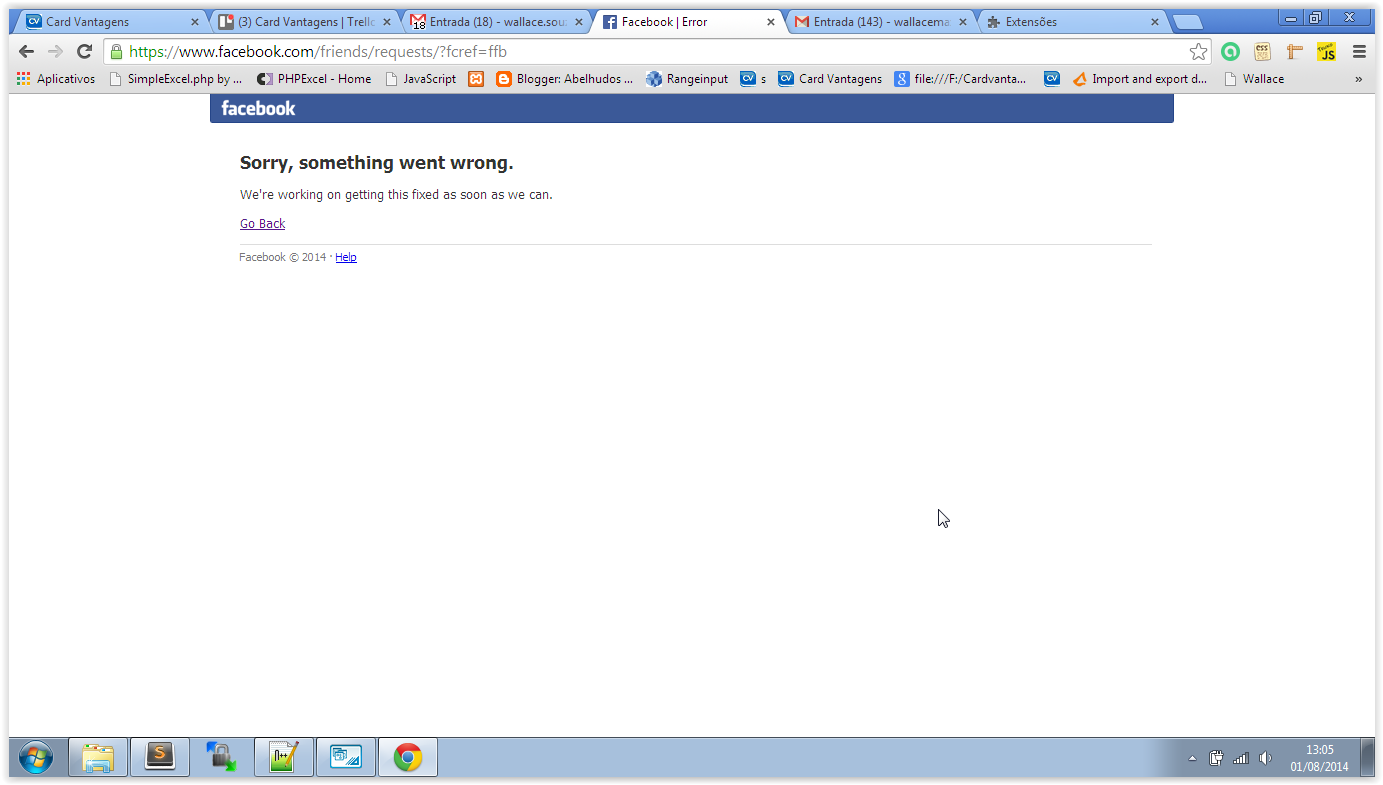Open the padlock transfer app on taskbar
The image size is (1383, 785).
tap(221, 757)
